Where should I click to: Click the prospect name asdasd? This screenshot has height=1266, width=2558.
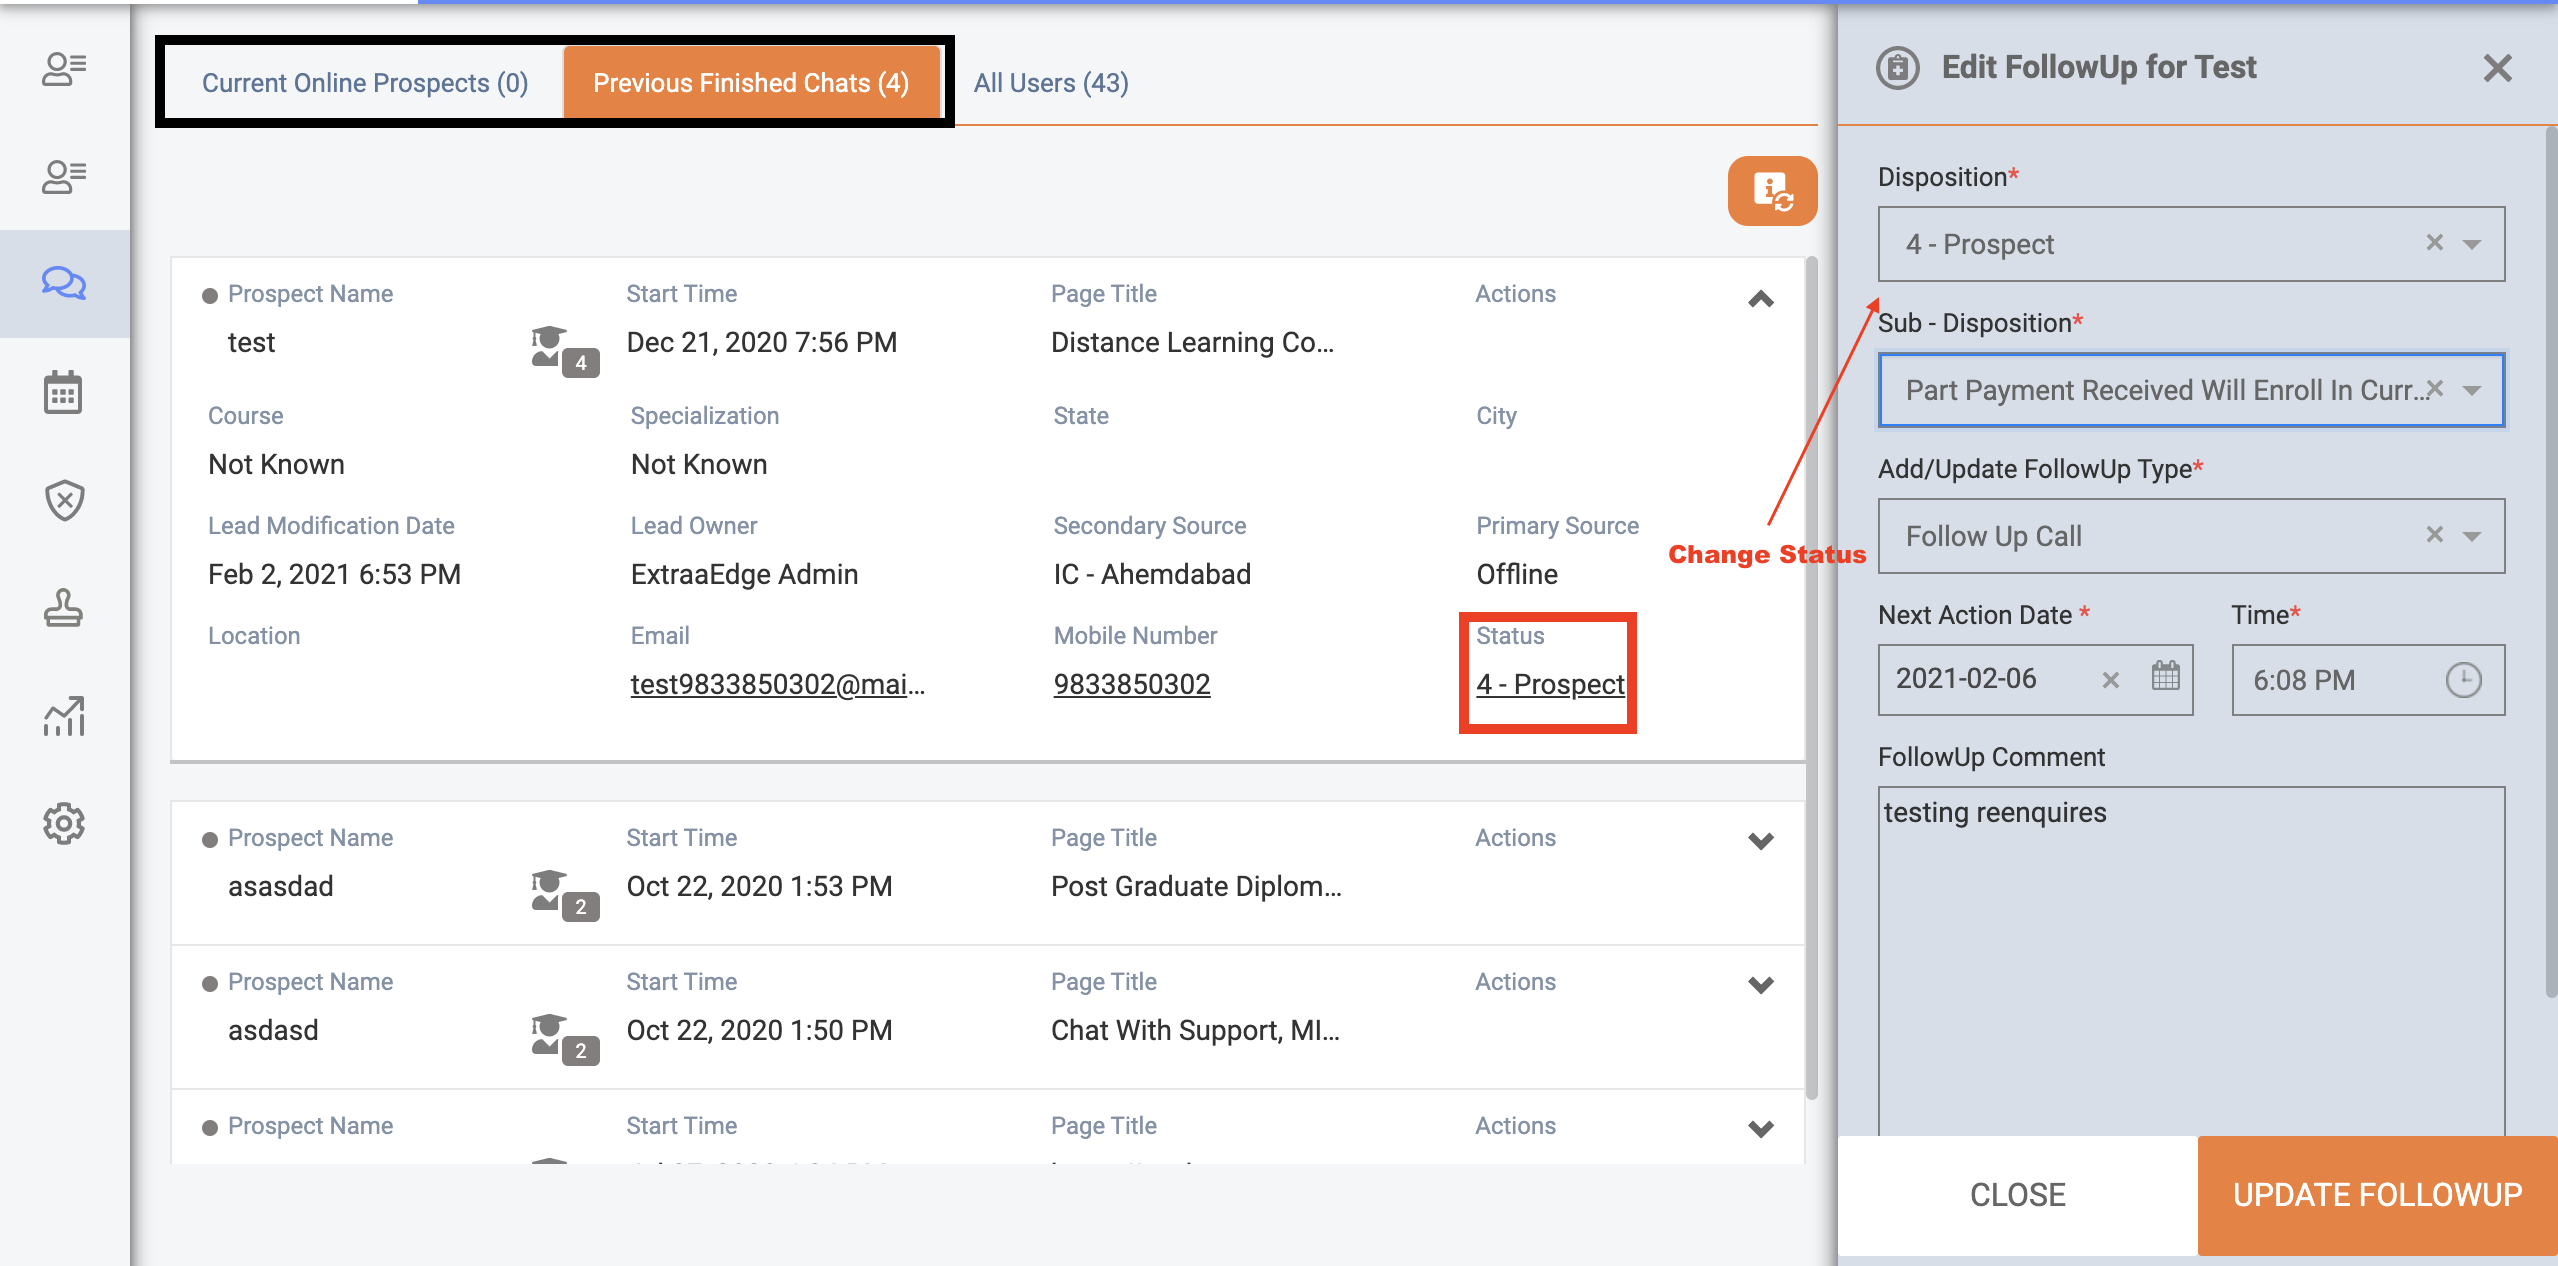[273, 1030]
